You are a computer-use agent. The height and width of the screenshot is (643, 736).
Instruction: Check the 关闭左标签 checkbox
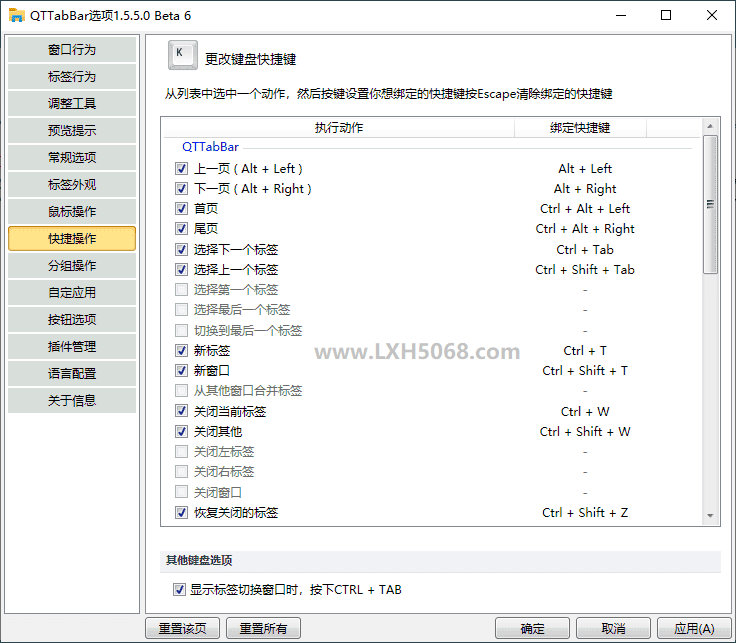181,452
